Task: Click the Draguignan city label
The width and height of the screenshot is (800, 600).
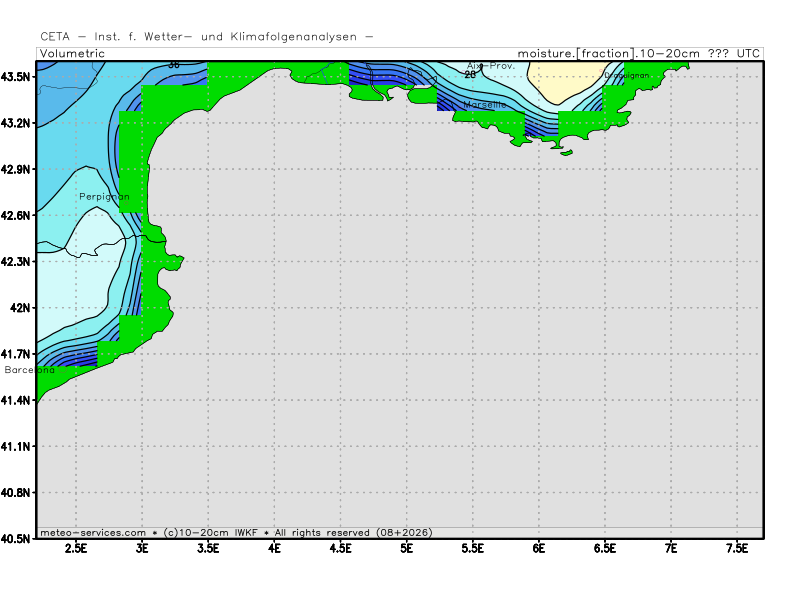Action: (626, 75)
